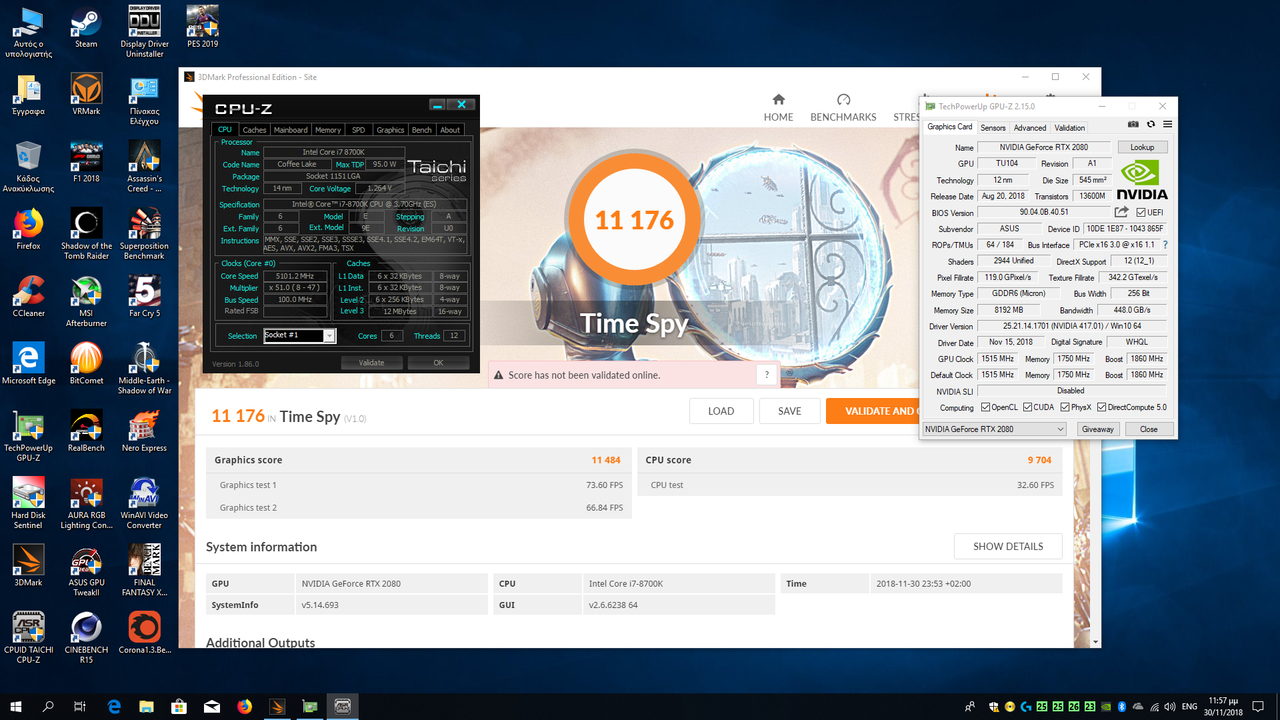This screenshot has height=720, width=1280.
Task: Switch to the CPU-Z Memory tab
Action: click(x=328, y=130)
